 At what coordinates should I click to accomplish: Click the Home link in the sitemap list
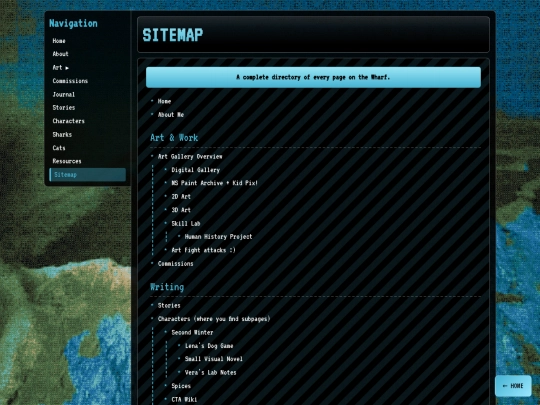coord(164,101)
